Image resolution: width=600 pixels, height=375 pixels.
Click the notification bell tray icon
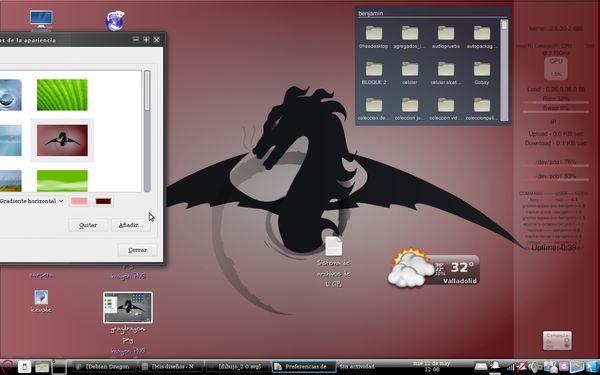click(x=496, y=366)
